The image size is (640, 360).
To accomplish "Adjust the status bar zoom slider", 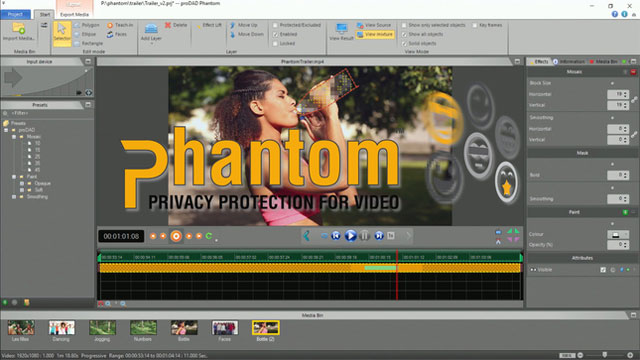I will [x=604, y=355].
